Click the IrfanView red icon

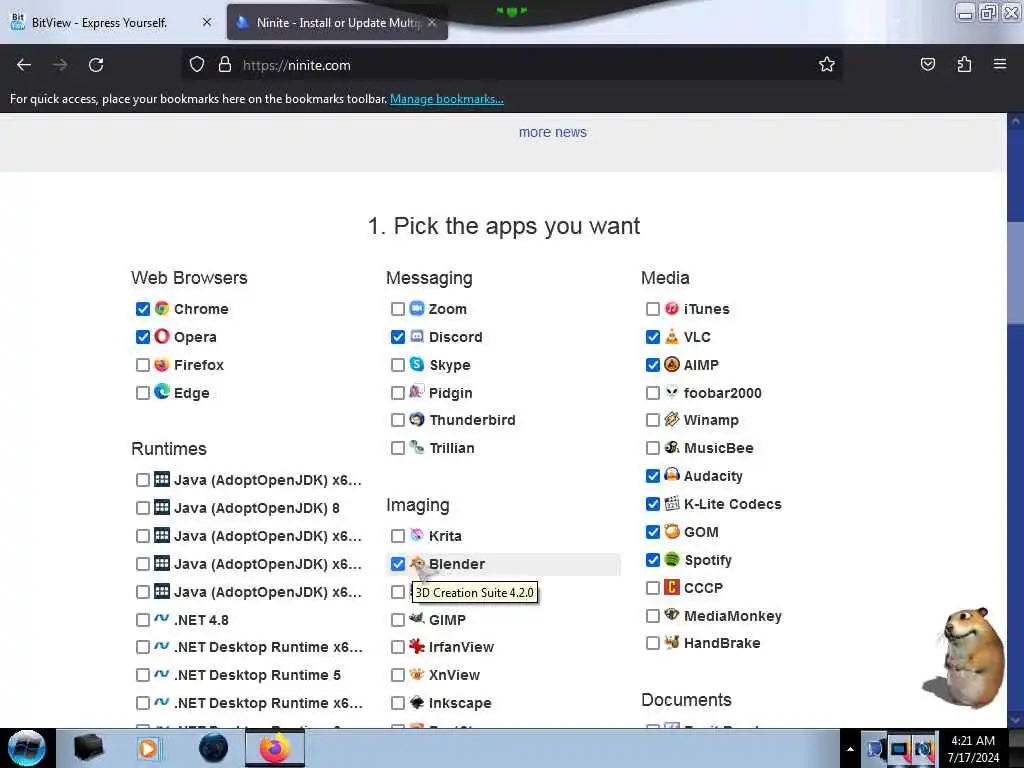417,647
